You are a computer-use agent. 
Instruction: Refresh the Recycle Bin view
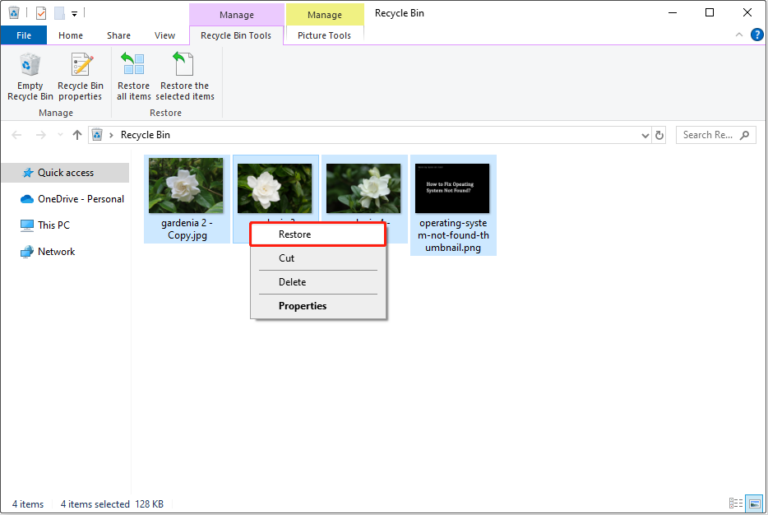659,135
